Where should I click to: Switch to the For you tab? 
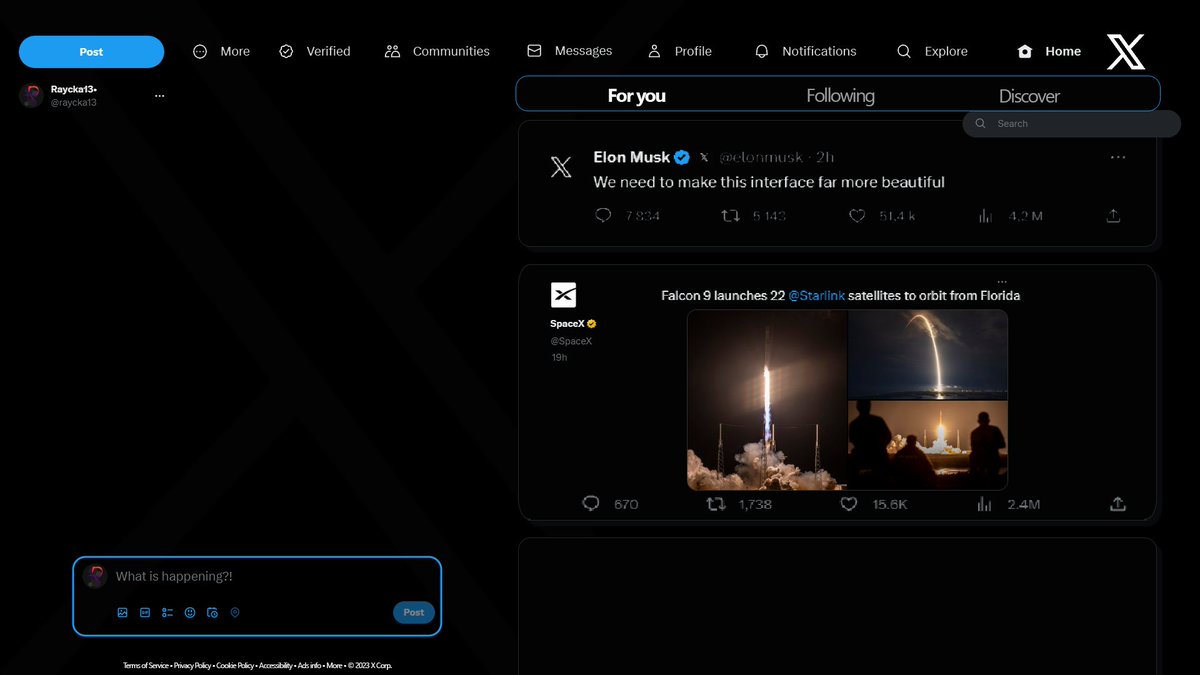point(636,96)
